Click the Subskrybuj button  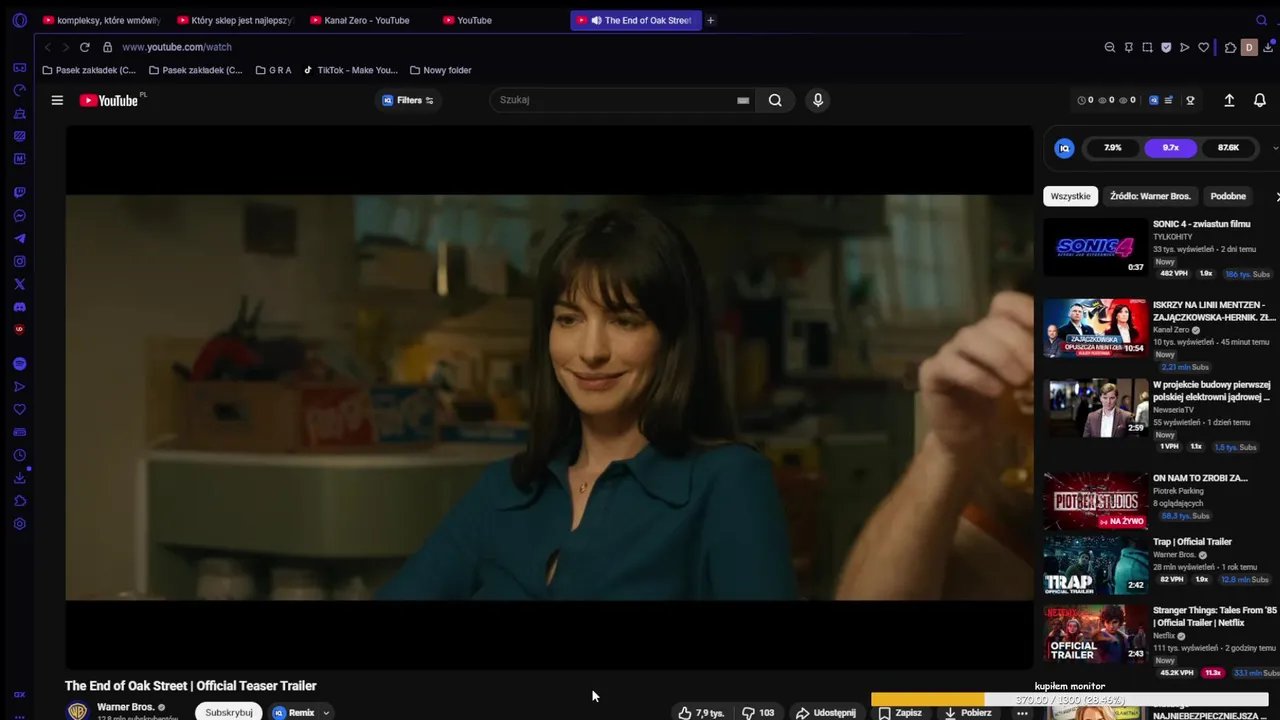(228, 712)
